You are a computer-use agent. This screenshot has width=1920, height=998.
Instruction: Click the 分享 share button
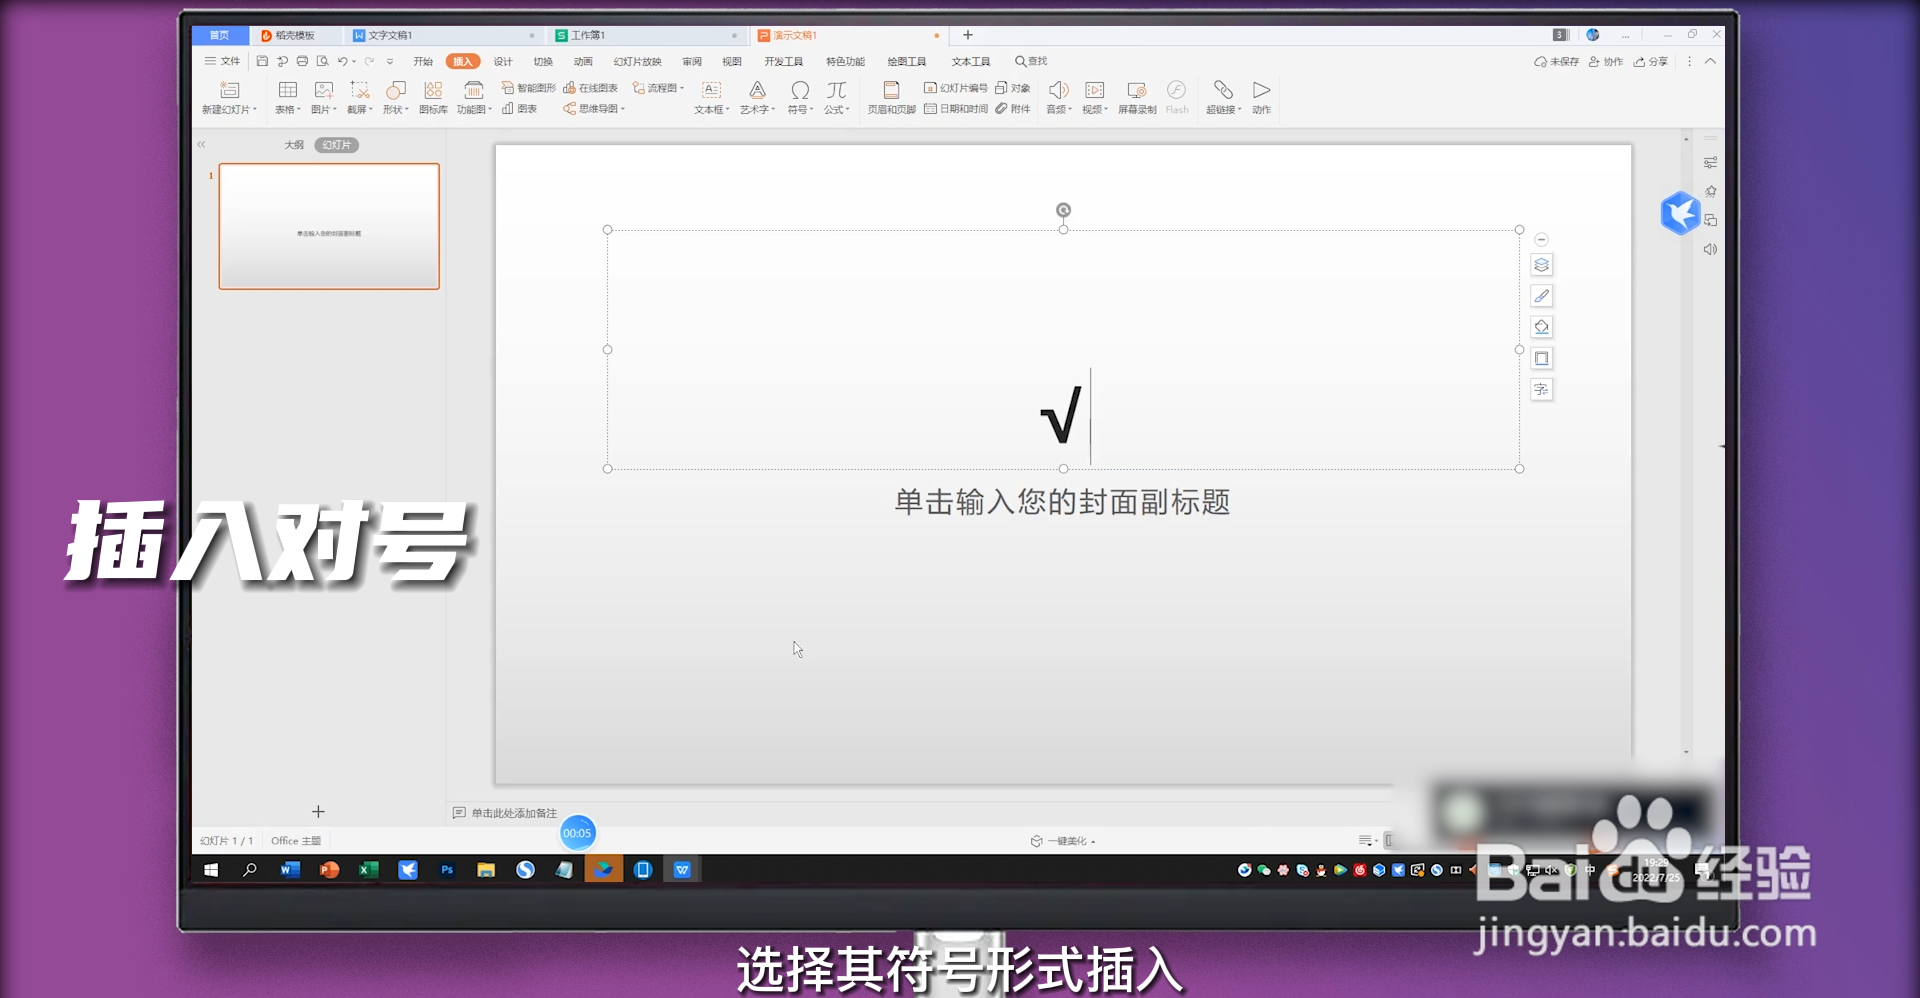tap(1651, 61)
